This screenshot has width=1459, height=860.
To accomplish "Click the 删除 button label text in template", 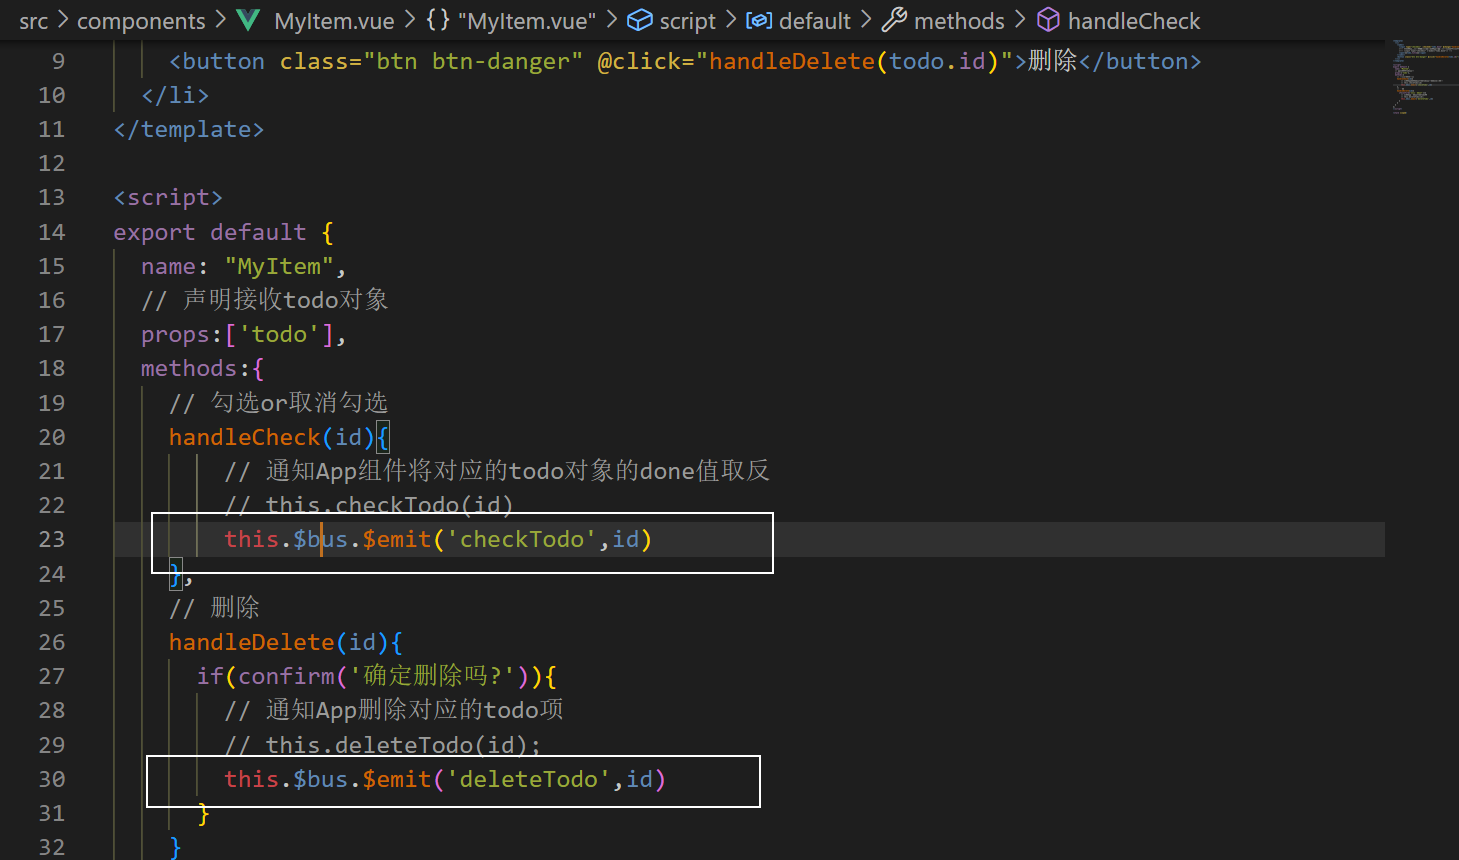I will (1052, 61).
